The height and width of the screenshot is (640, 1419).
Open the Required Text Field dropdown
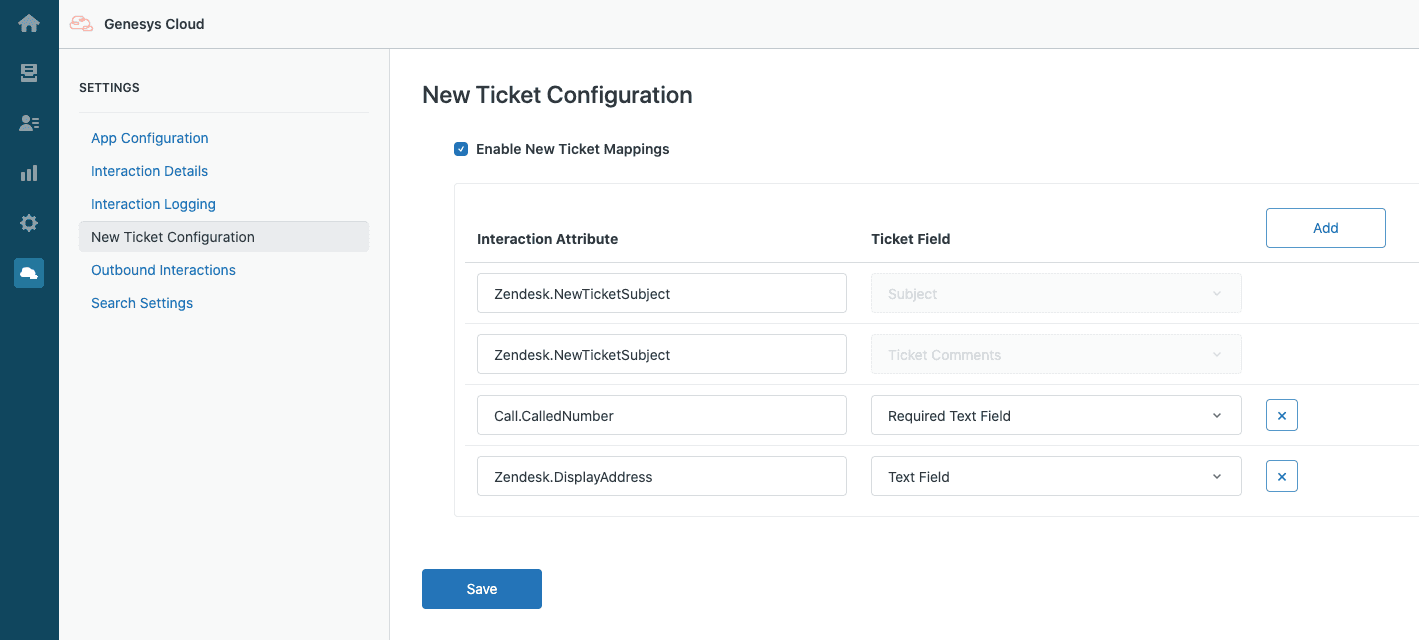pos(1056,415)
